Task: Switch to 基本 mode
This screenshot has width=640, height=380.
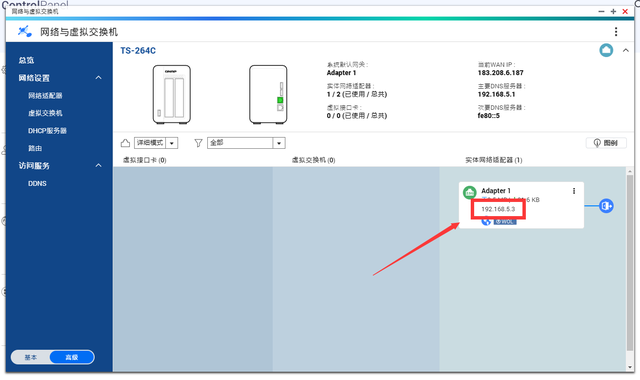Action: pyautogui.click(x=31, y=357)
